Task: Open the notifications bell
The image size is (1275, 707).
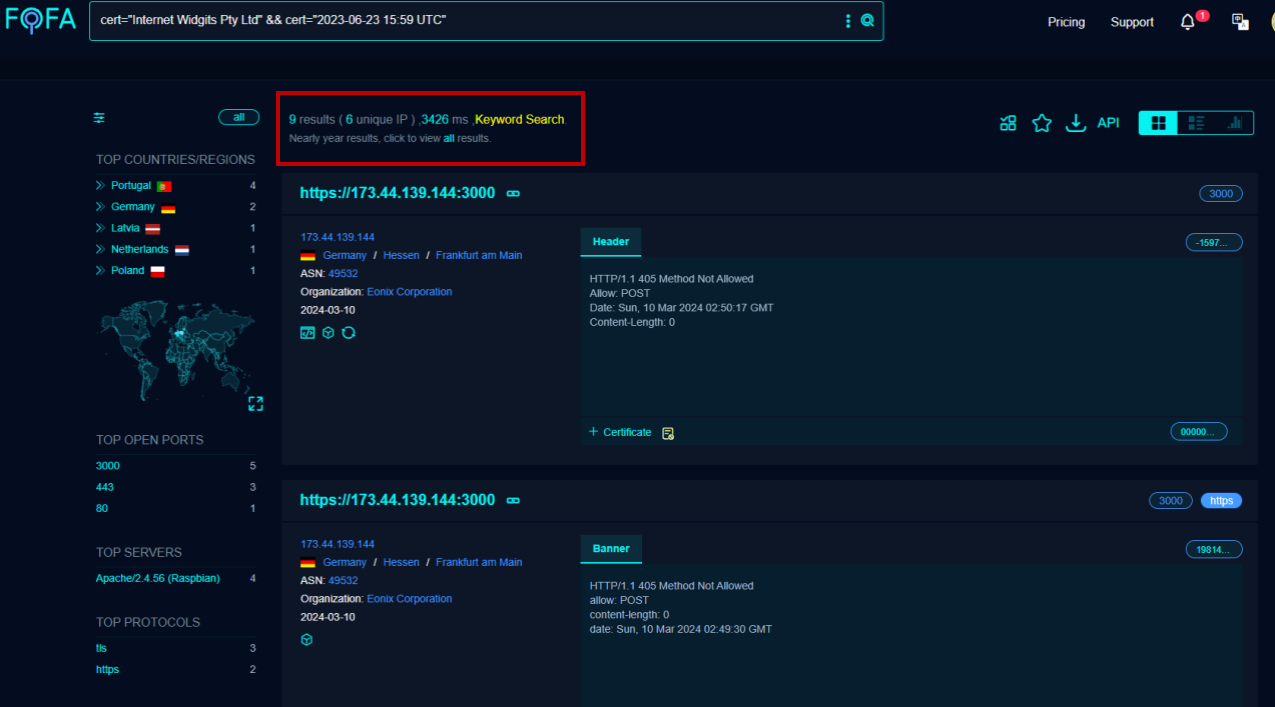Action: pos(1188,22)
